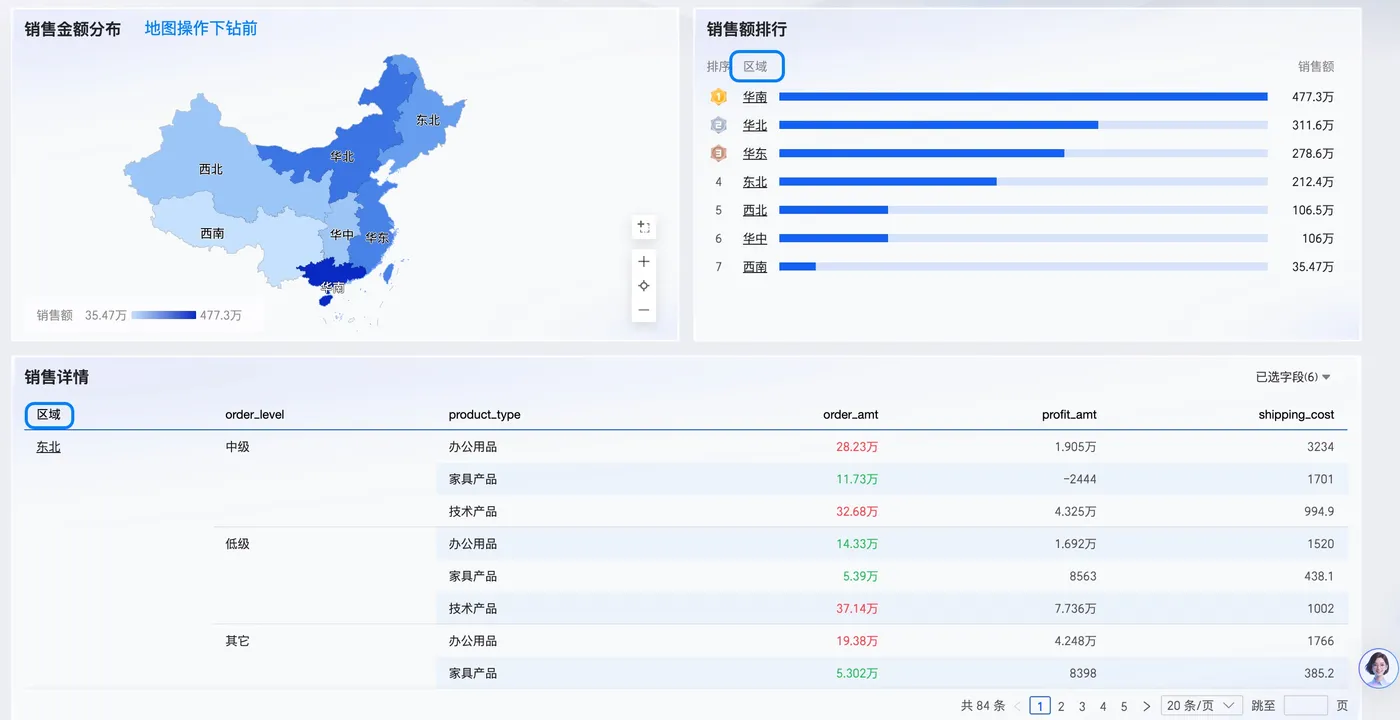Click the gold rank 1 medal icon
Viewport: 1400px width, 720px height.
point(718,97)
